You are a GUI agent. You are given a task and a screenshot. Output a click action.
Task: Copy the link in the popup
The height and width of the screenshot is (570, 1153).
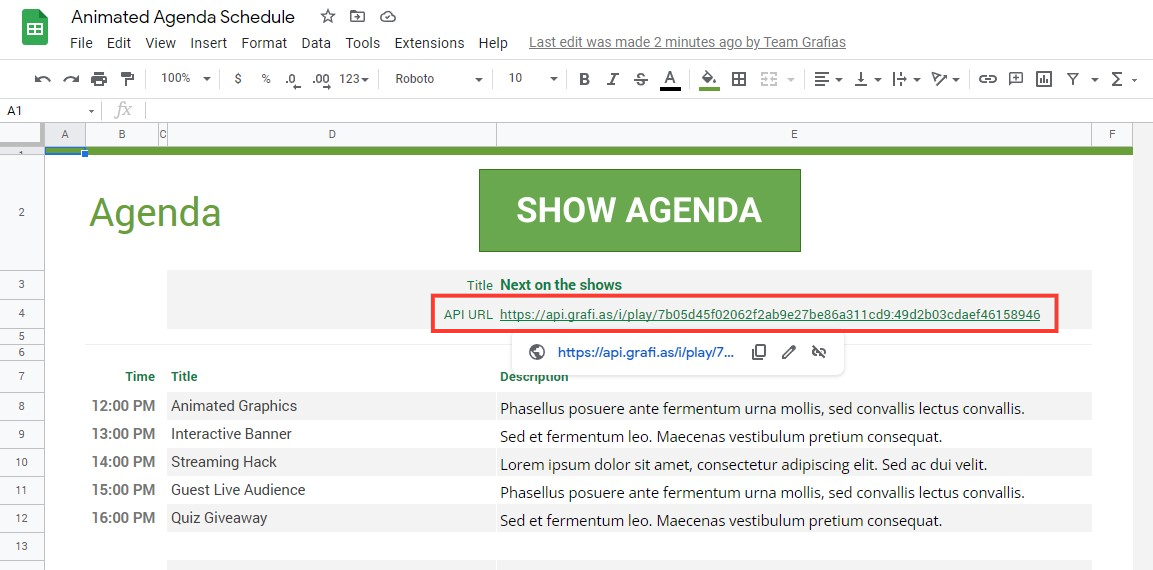tap(759, 352)
